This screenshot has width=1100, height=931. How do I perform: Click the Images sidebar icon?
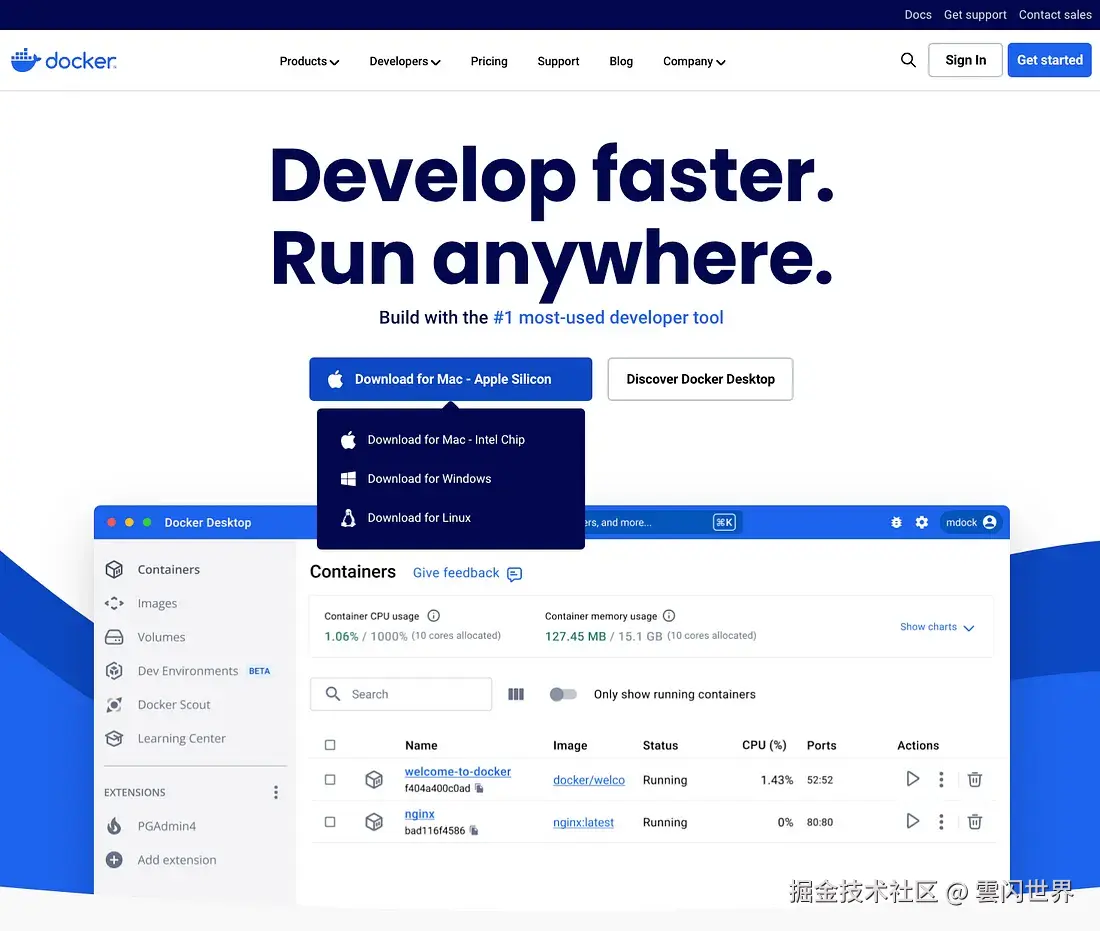(x=114, y=603)
